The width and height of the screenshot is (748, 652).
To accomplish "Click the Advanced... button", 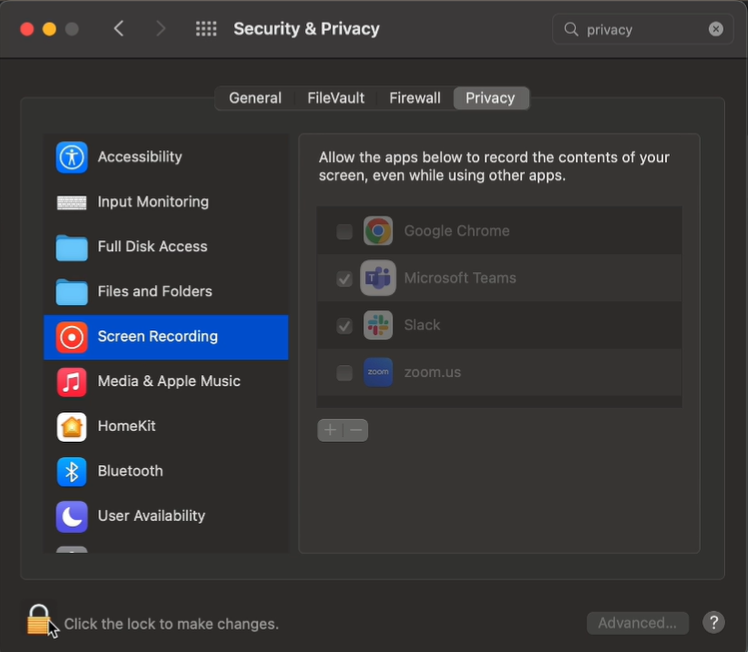I will [x=637, y=623].
